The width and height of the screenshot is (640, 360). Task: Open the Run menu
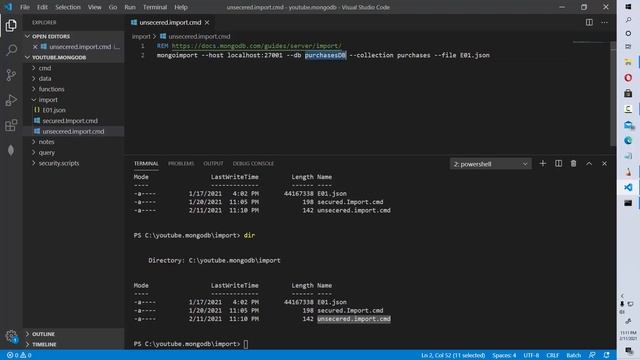pyautogui.click(x=130, y=7)
